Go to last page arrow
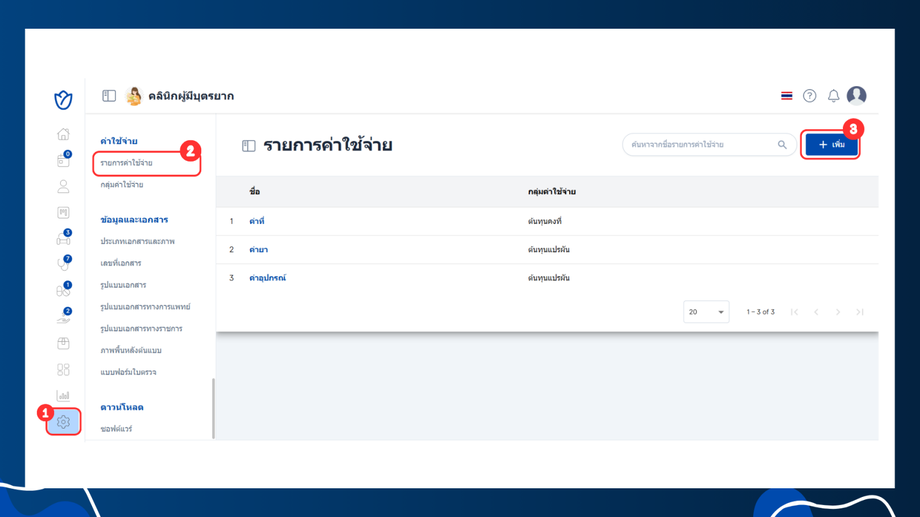 [860, 312]
